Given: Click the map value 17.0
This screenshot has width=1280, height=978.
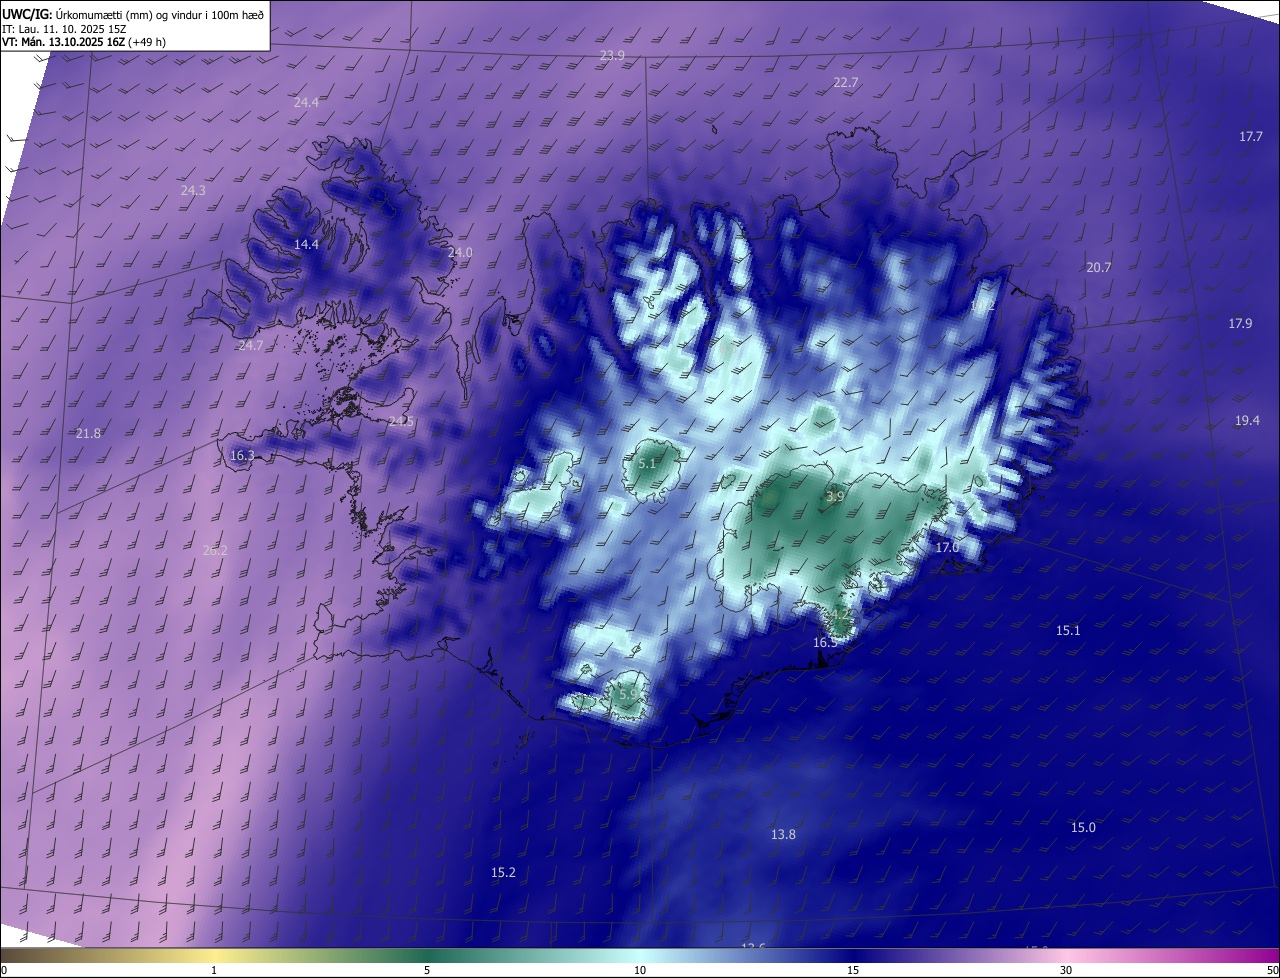Looking at the screenshot, I should (x=947, y=548).
